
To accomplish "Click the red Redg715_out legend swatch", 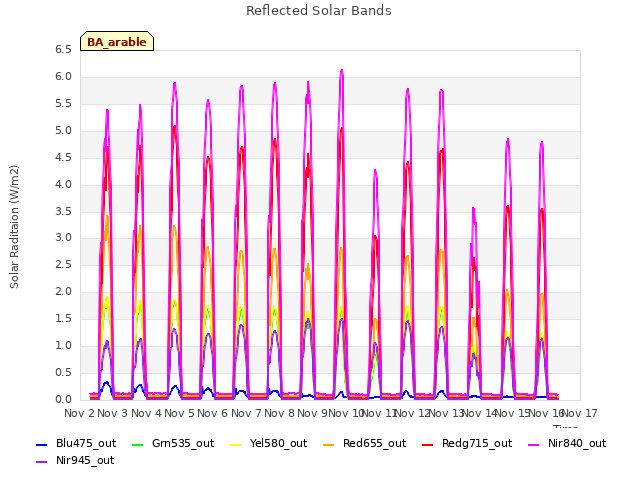I will tap(428, 444).
